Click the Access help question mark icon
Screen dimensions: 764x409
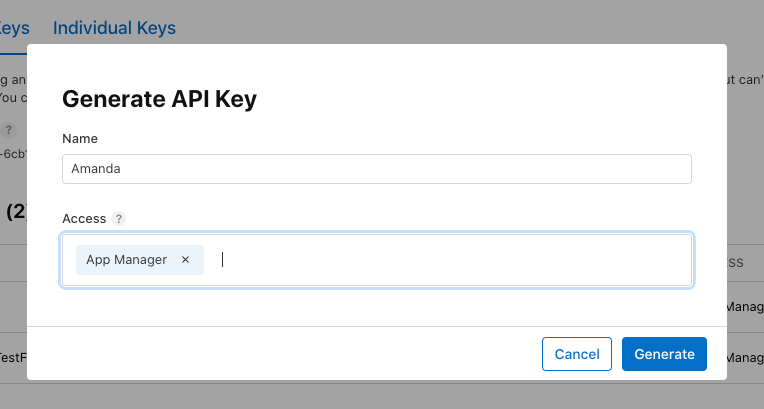[118, 218]
